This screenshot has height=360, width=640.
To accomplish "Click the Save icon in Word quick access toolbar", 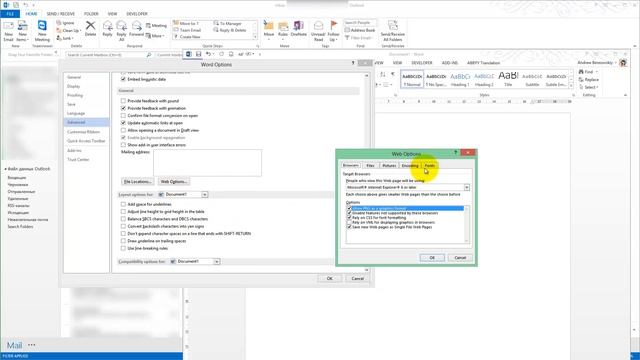I will 198,54.
